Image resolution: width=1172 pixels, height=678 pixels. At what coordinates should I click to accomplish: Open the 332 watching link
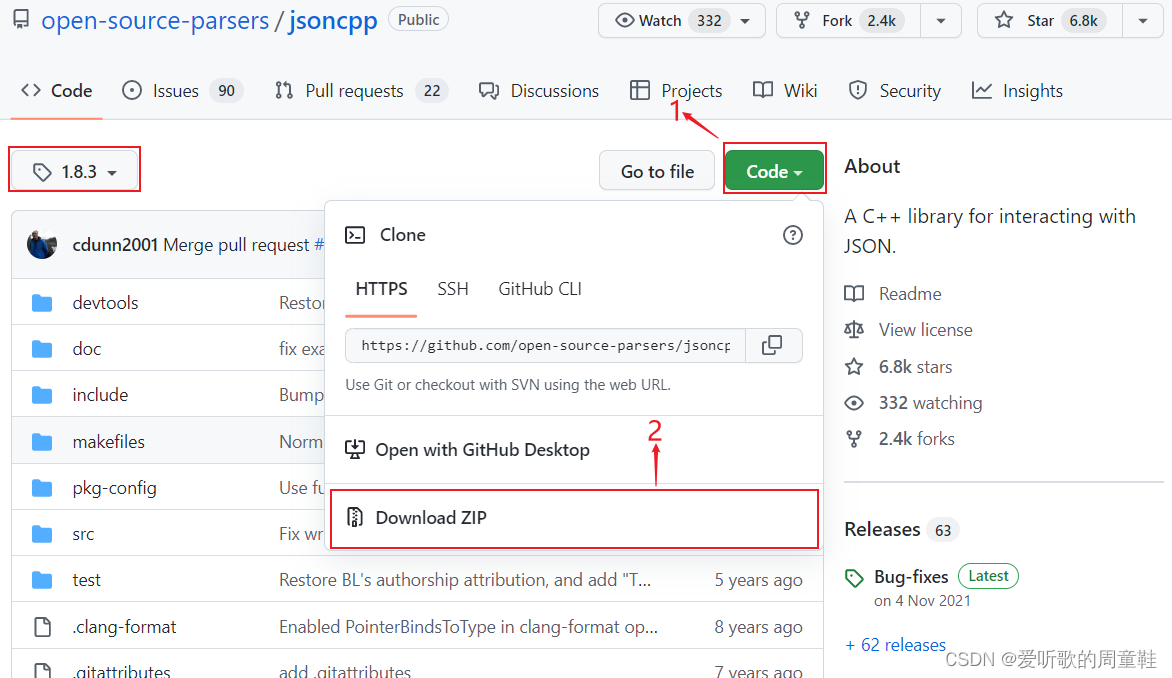[931, 403]
